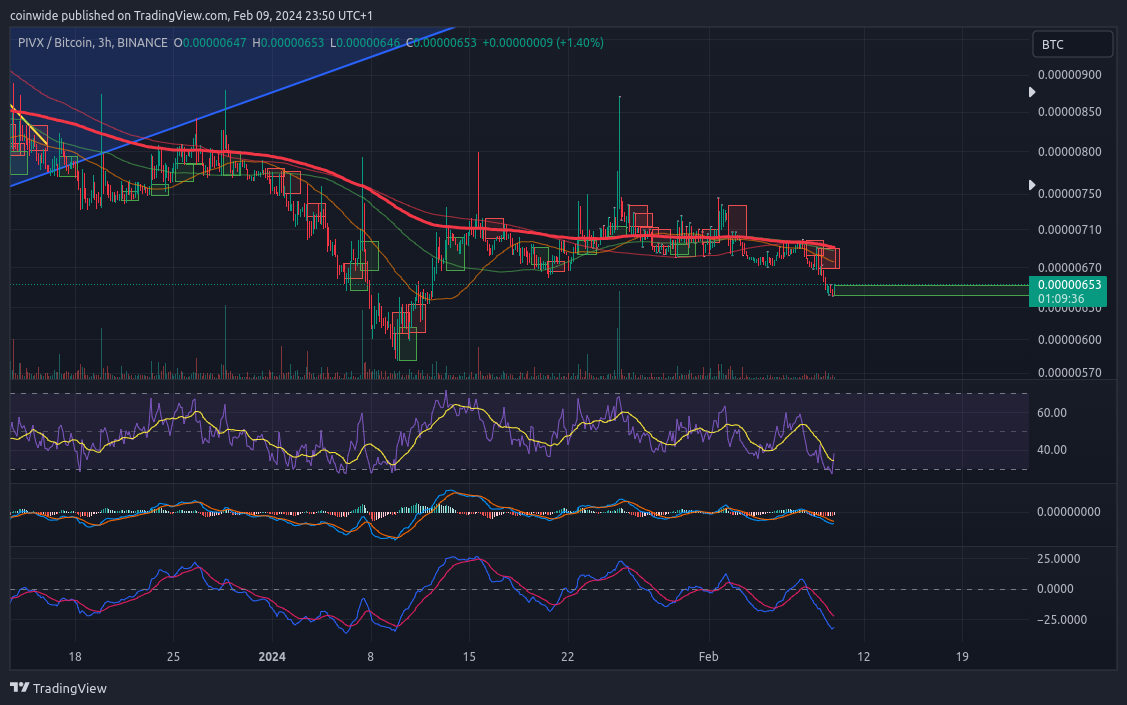Click the MACD 0.00000000 axis label
1127x705 pixels.
pyautogui.click(x=1069, y=512)
